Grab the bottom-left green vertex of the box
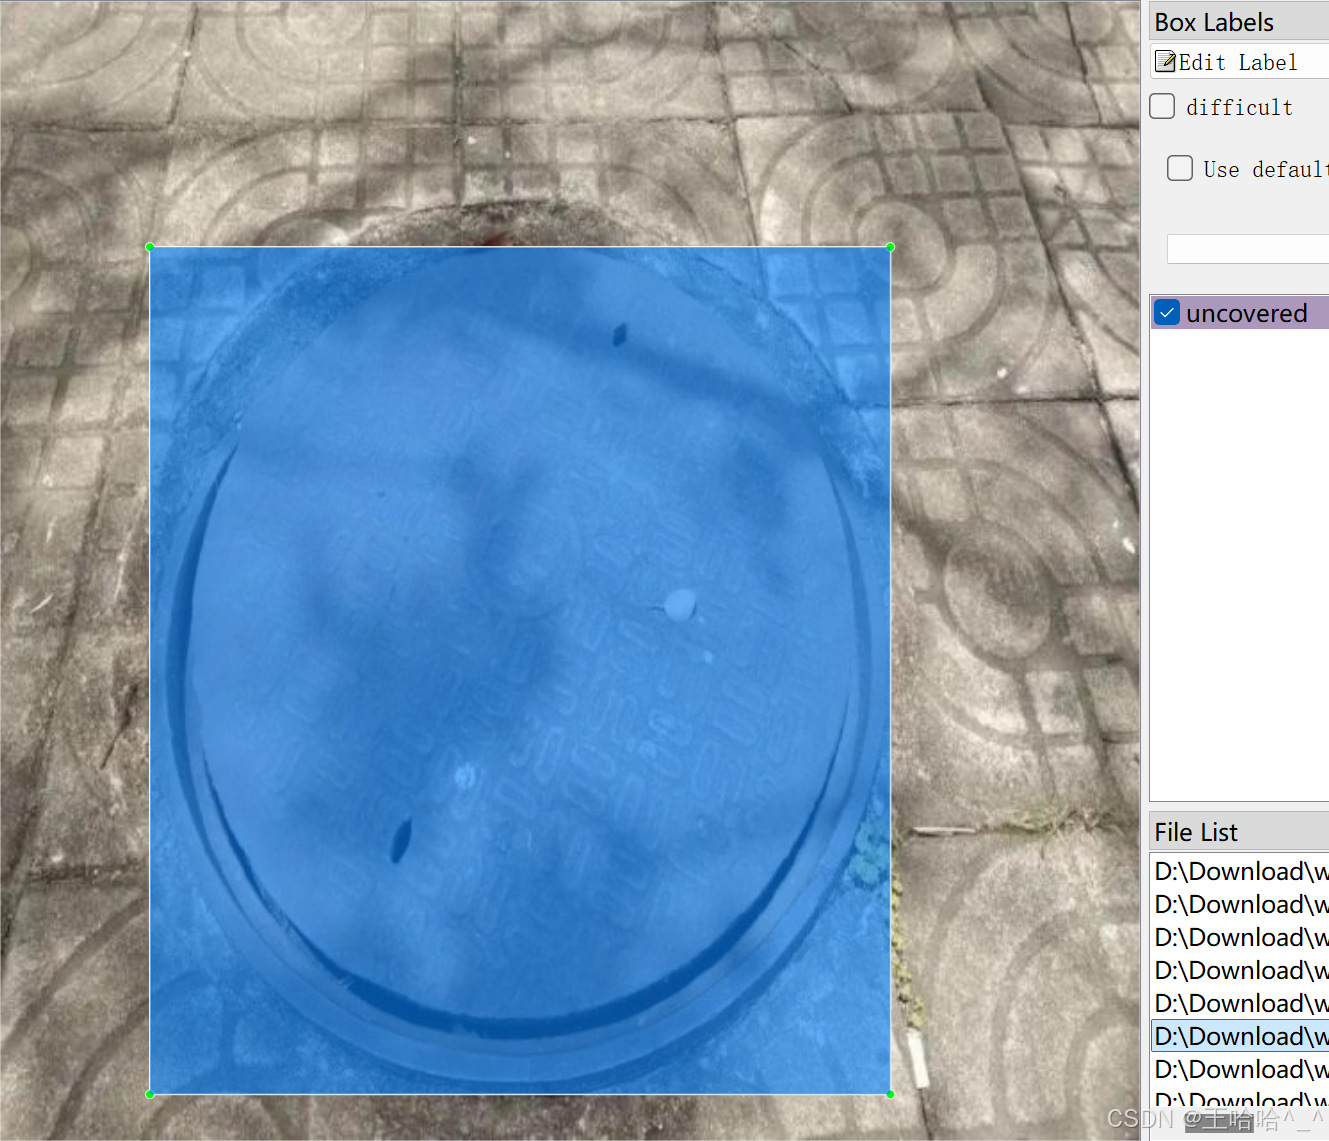This screenshot has height=1141, width=1329. [150, 1094]
